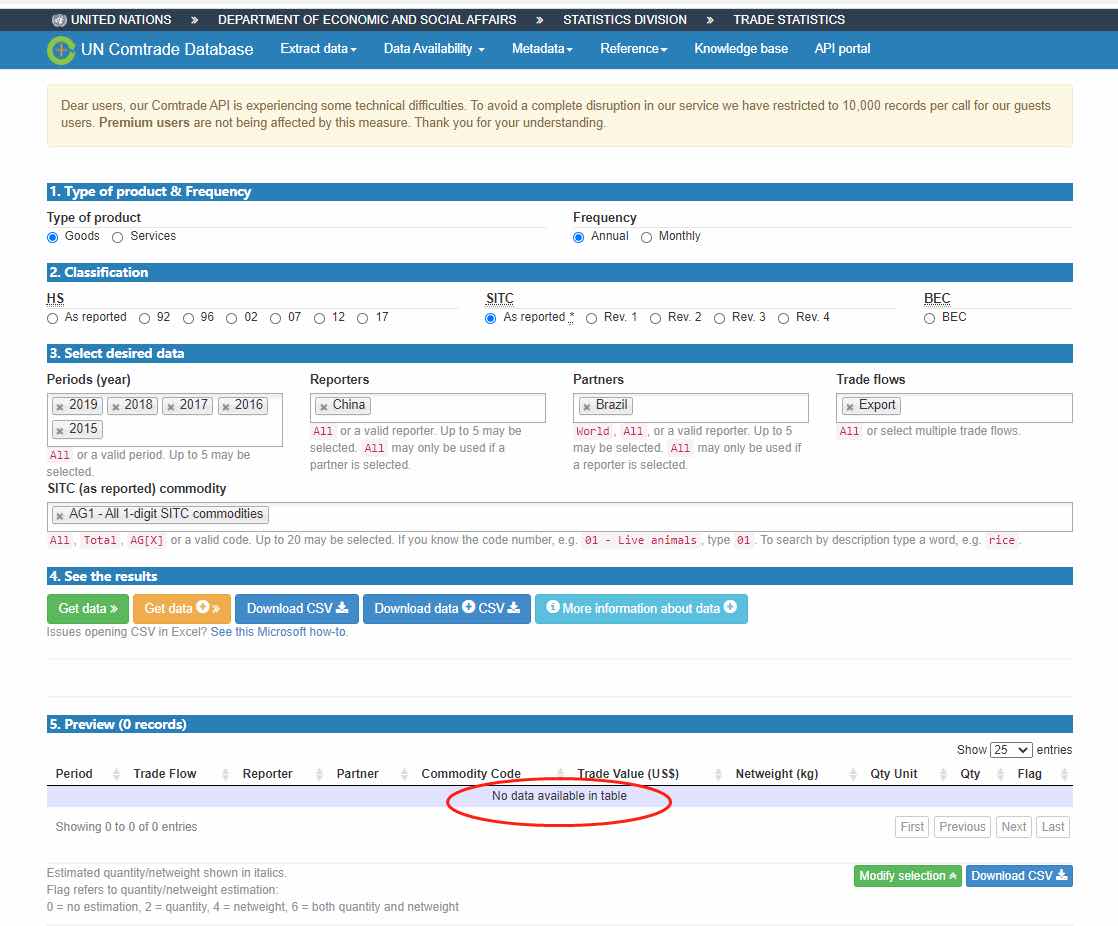The width and height of the screenshot is (1118, 926).
Task: Select HS As reported classification
Action: (53, 319)
